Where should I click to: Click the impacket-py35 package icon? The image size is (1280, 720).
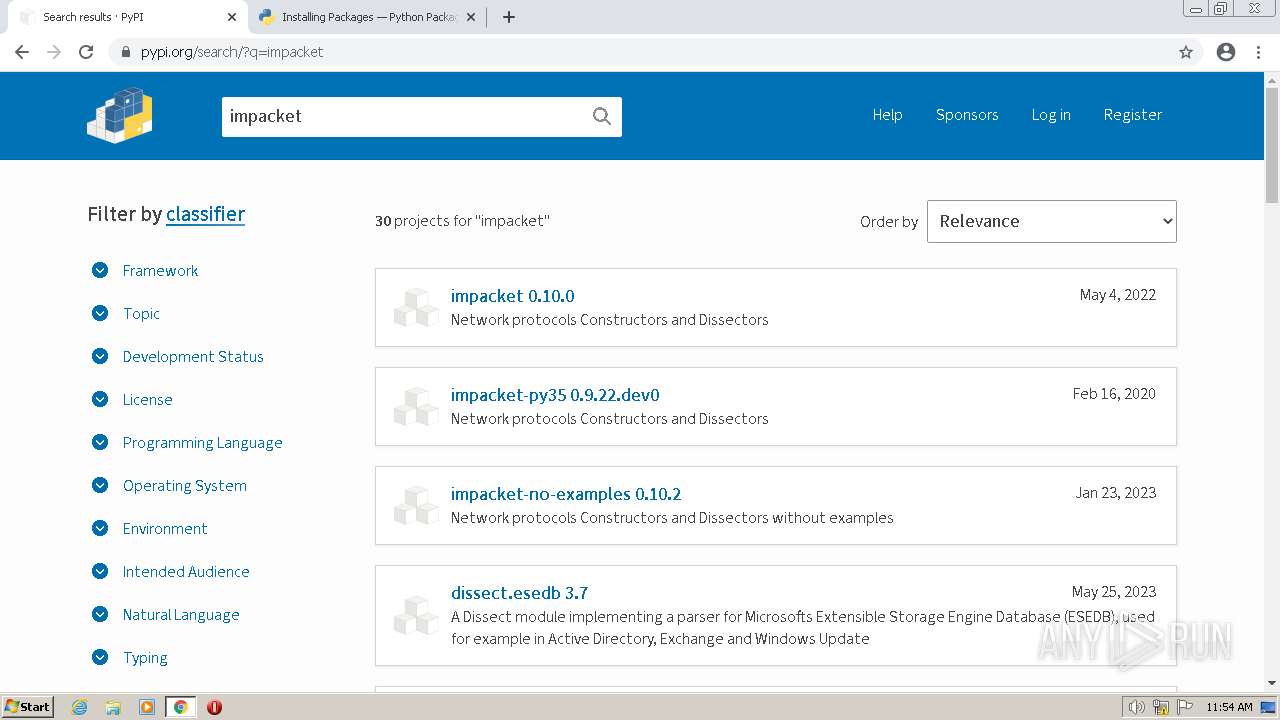pyautogui.click(x=416, y=406)
